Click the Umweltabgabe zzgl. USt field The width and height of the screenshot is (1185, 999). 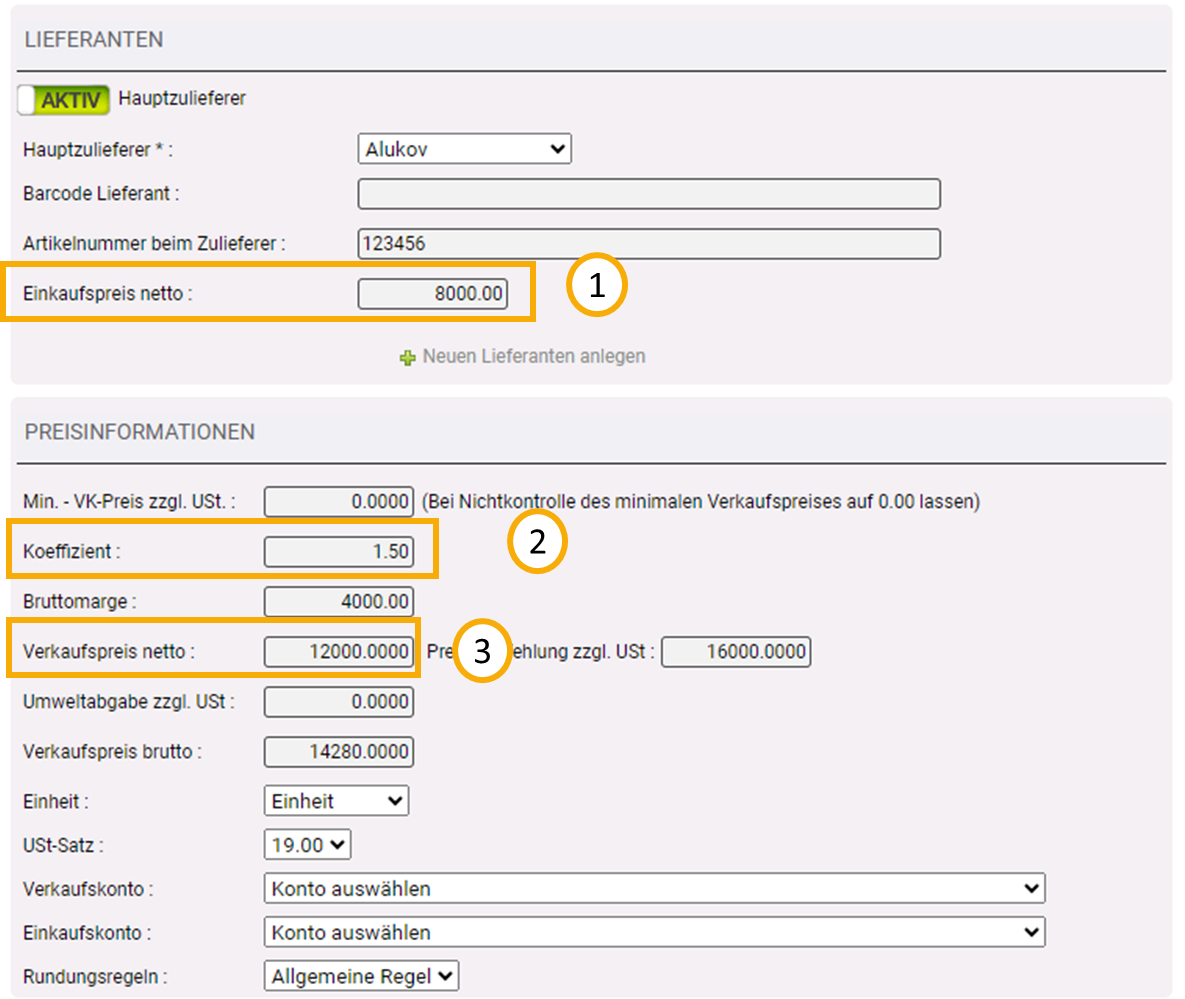(x=338, y=702)
